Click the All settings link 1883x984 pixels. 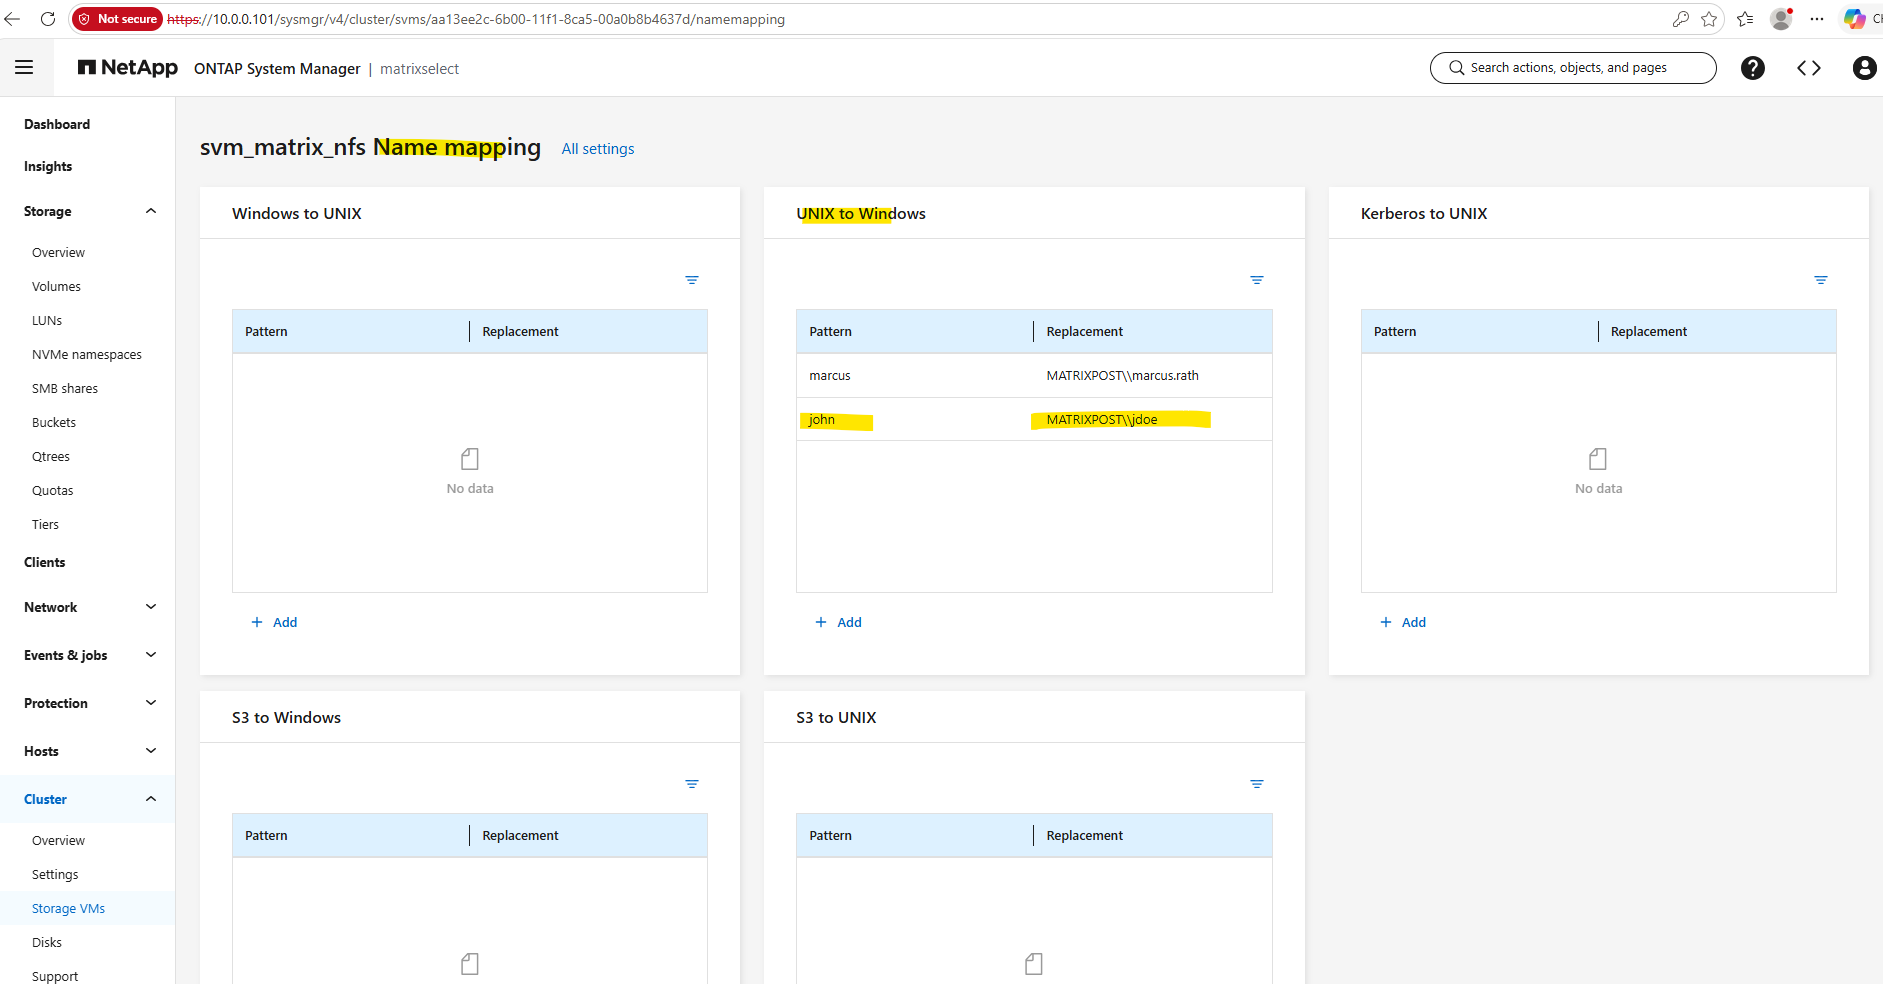pyautogui.click(x=598, y=149)
